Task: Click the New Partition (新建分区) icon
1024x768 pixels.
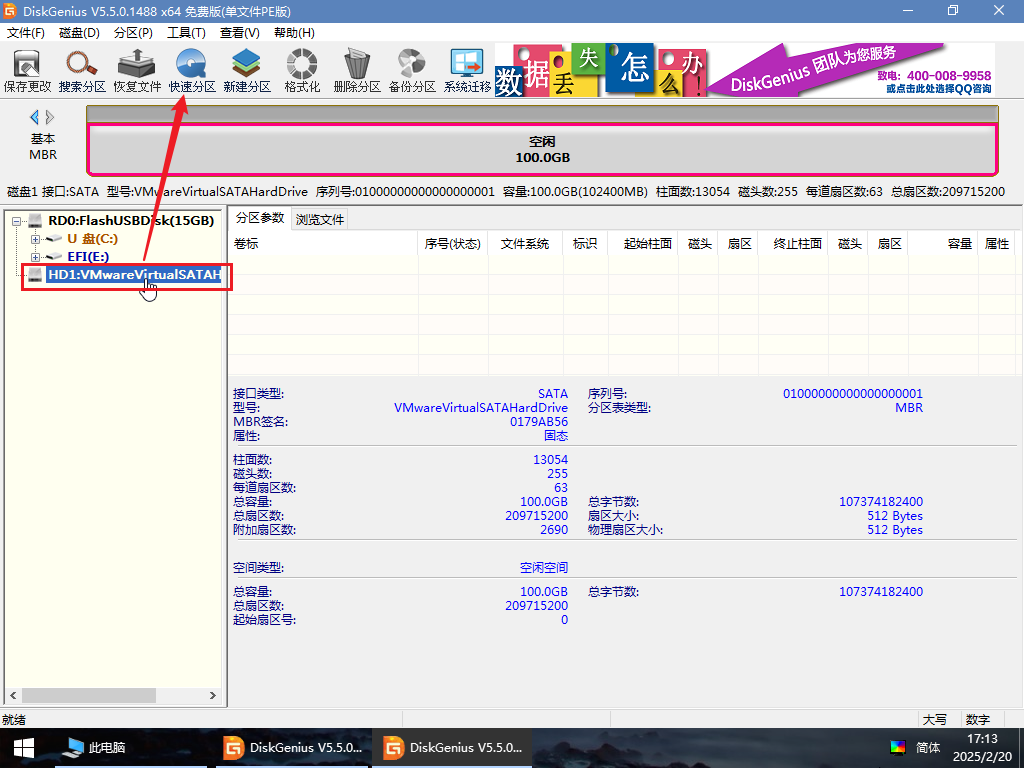Action: pyautogui.click(x=247, y=71)
